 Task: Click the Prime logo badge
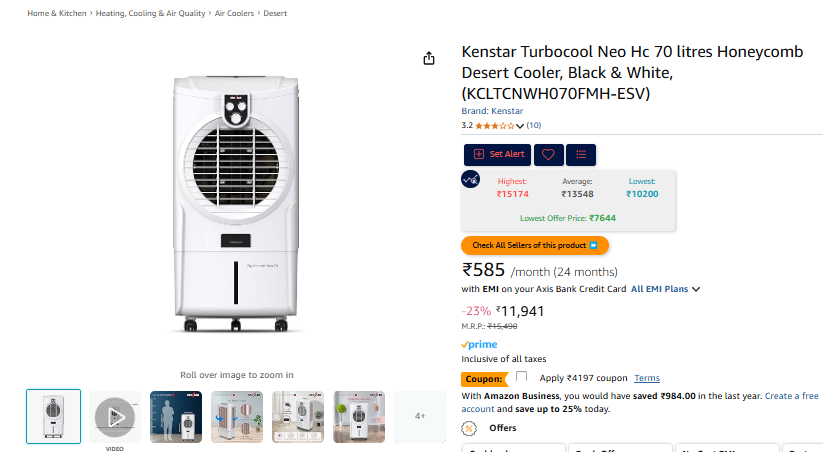[x=479, y=344]
